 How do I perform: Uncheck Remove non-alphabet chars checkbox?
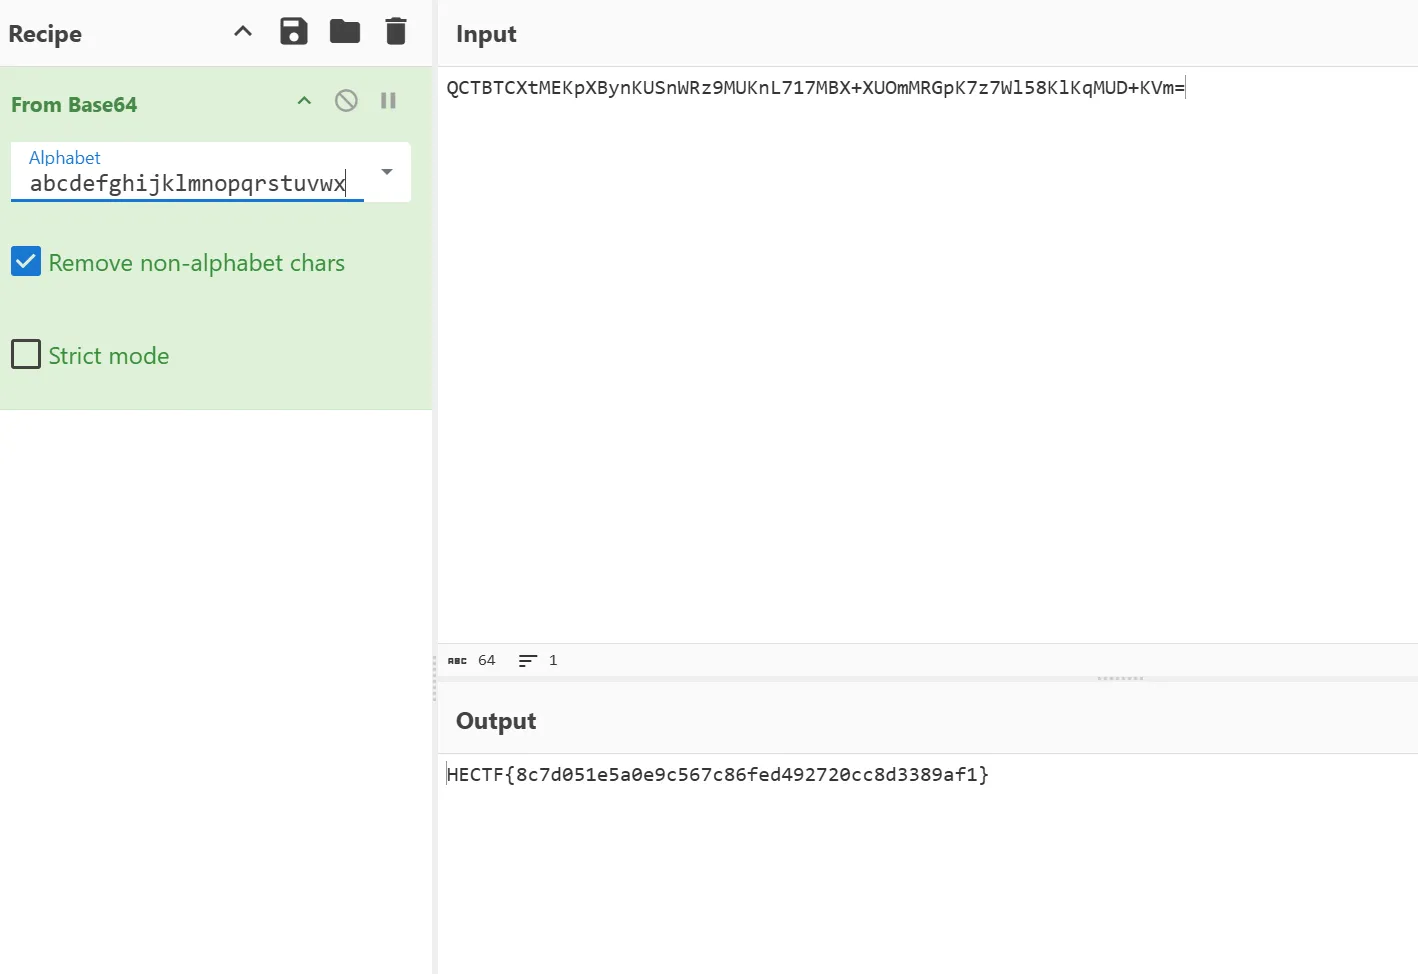(26, 262)
